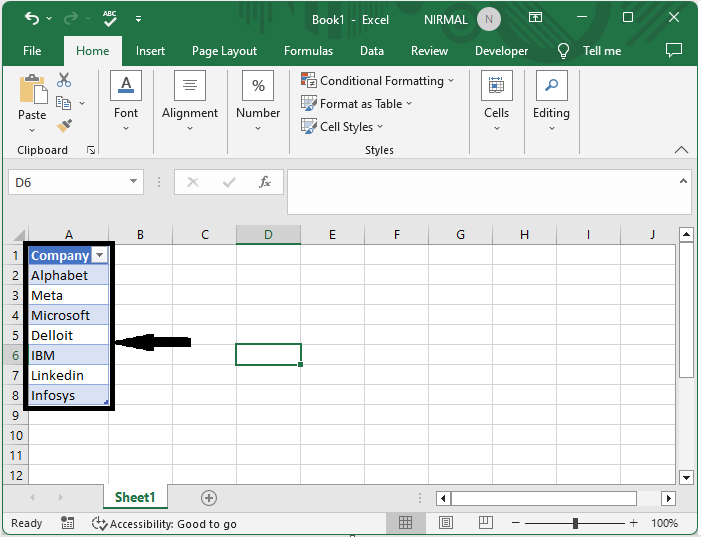Click the Cut scissors icon
The image size is (701, 537).
click(x=64, y=80)
